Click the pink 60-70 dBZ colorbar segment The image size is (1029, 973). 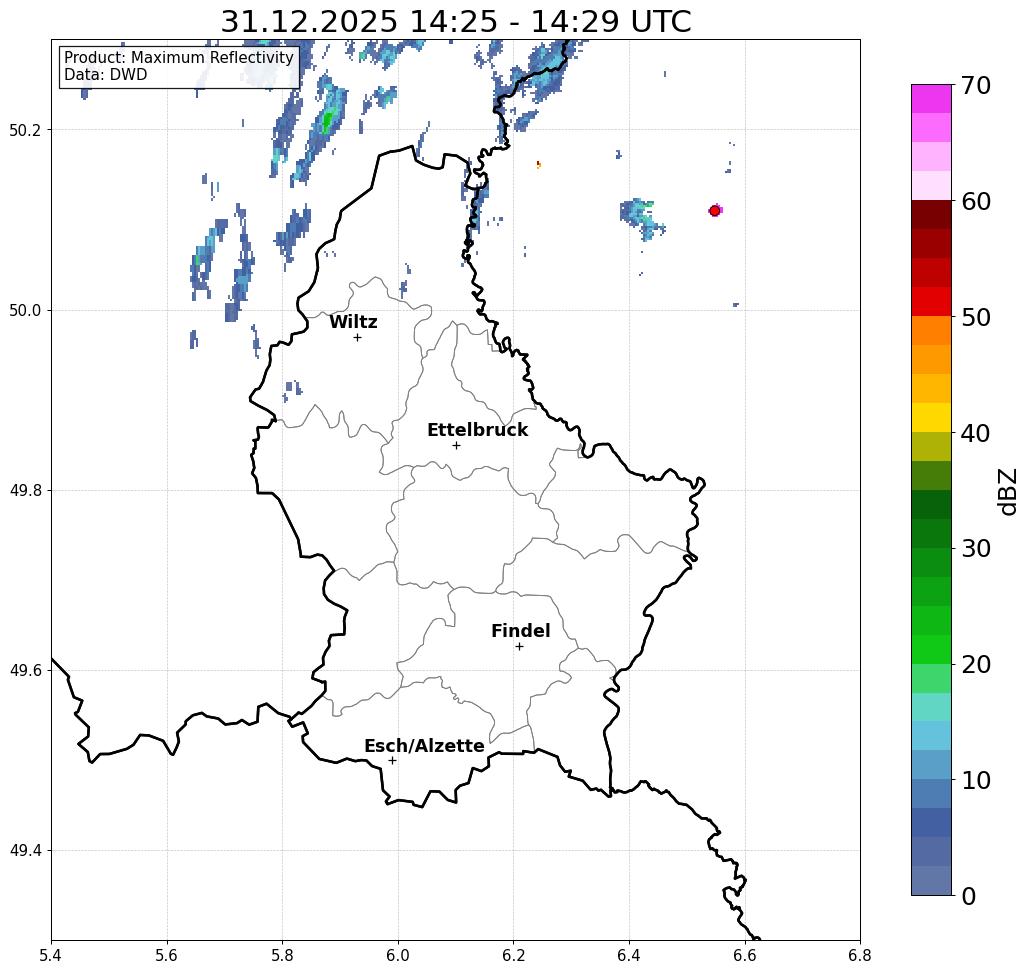(931, 142)
